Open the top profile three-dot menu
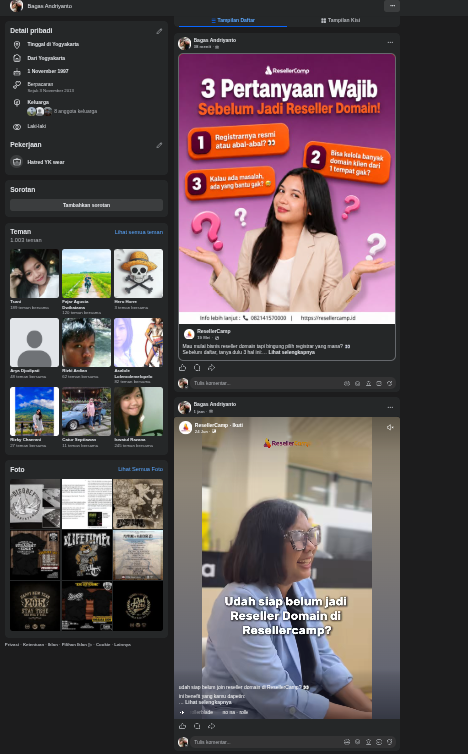468x754 pixels. click(392, 6)
